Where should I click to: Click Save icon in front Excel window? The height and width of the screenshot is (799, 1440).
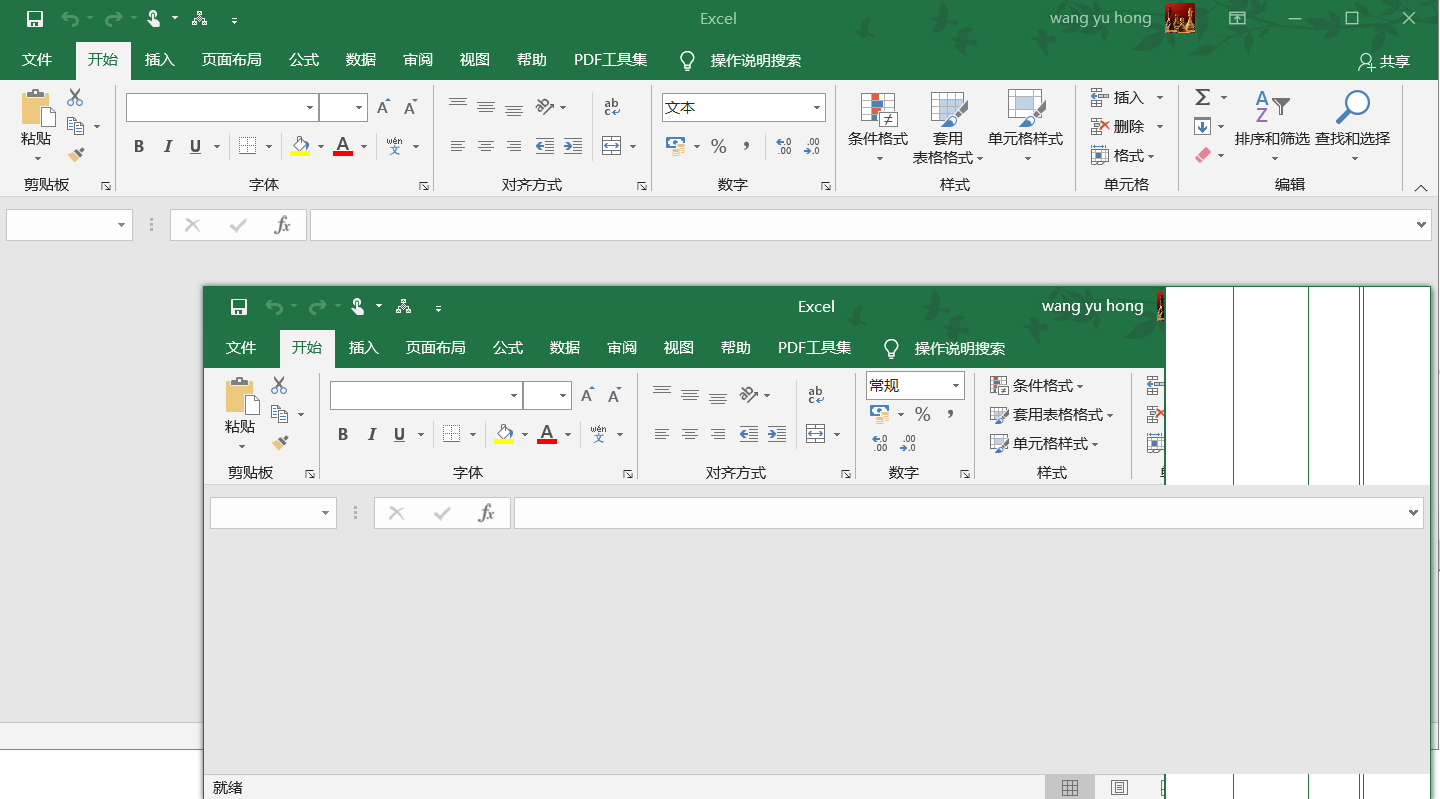tap(239, 307)
